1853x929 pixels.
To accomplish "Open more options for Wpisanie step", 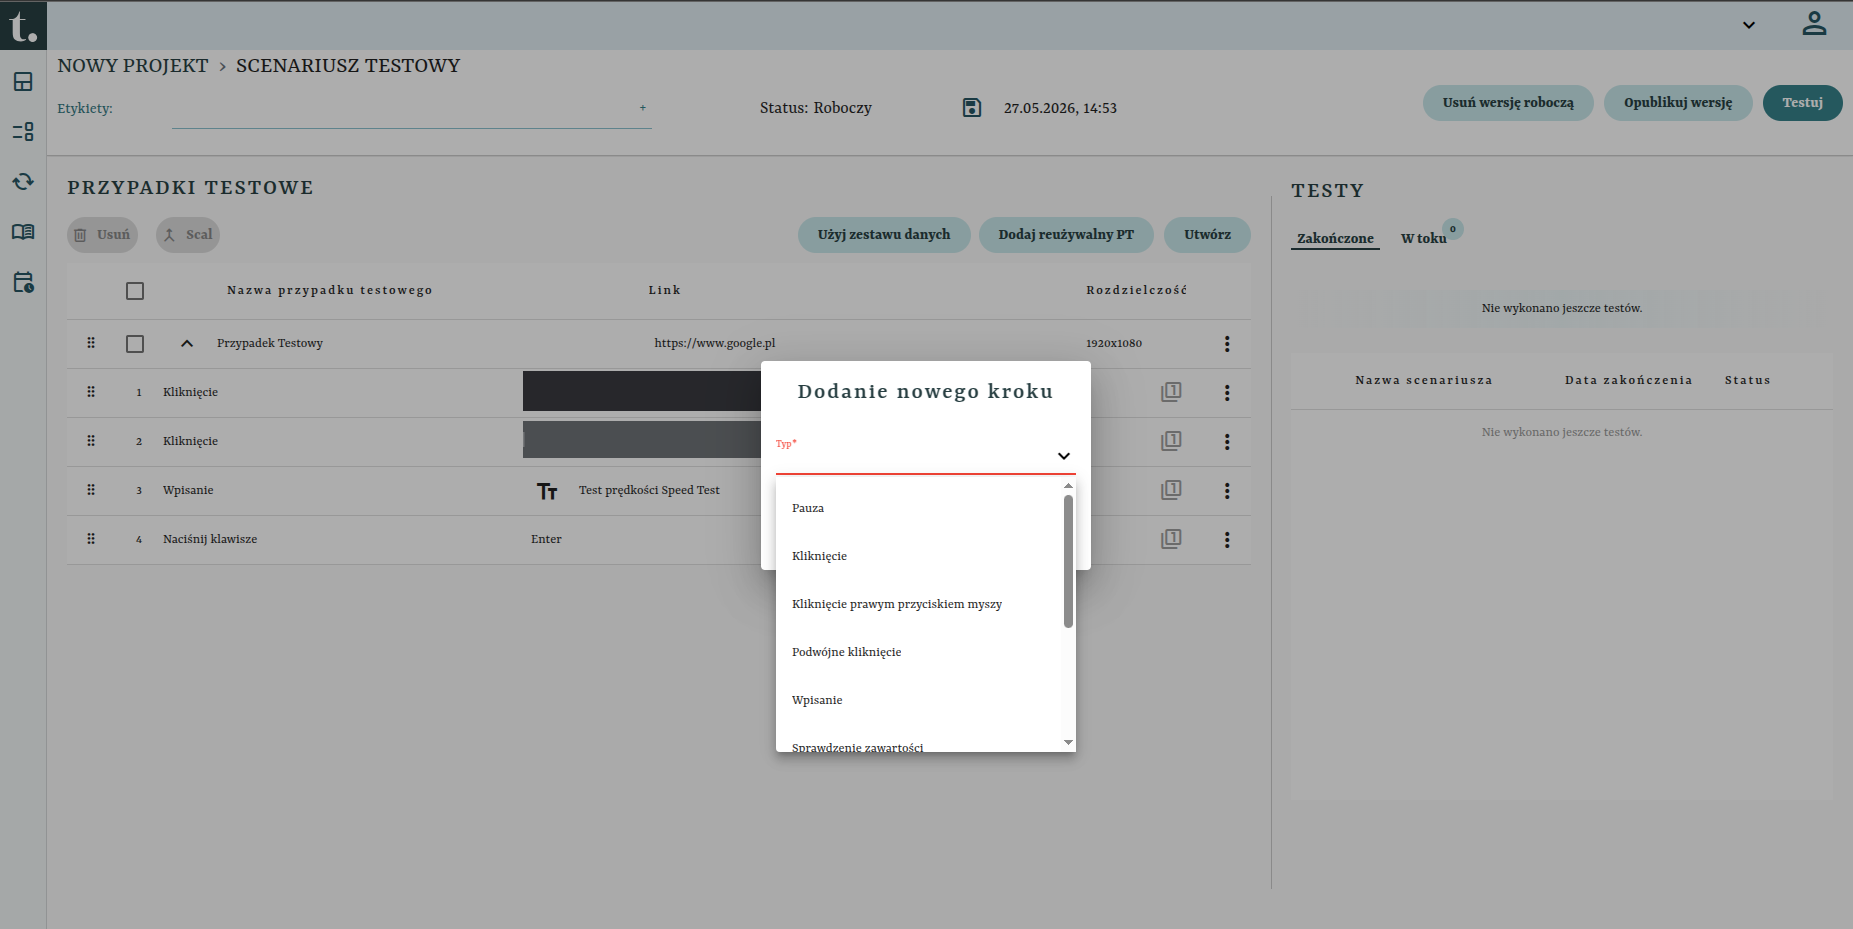I will click(1227, 491).
